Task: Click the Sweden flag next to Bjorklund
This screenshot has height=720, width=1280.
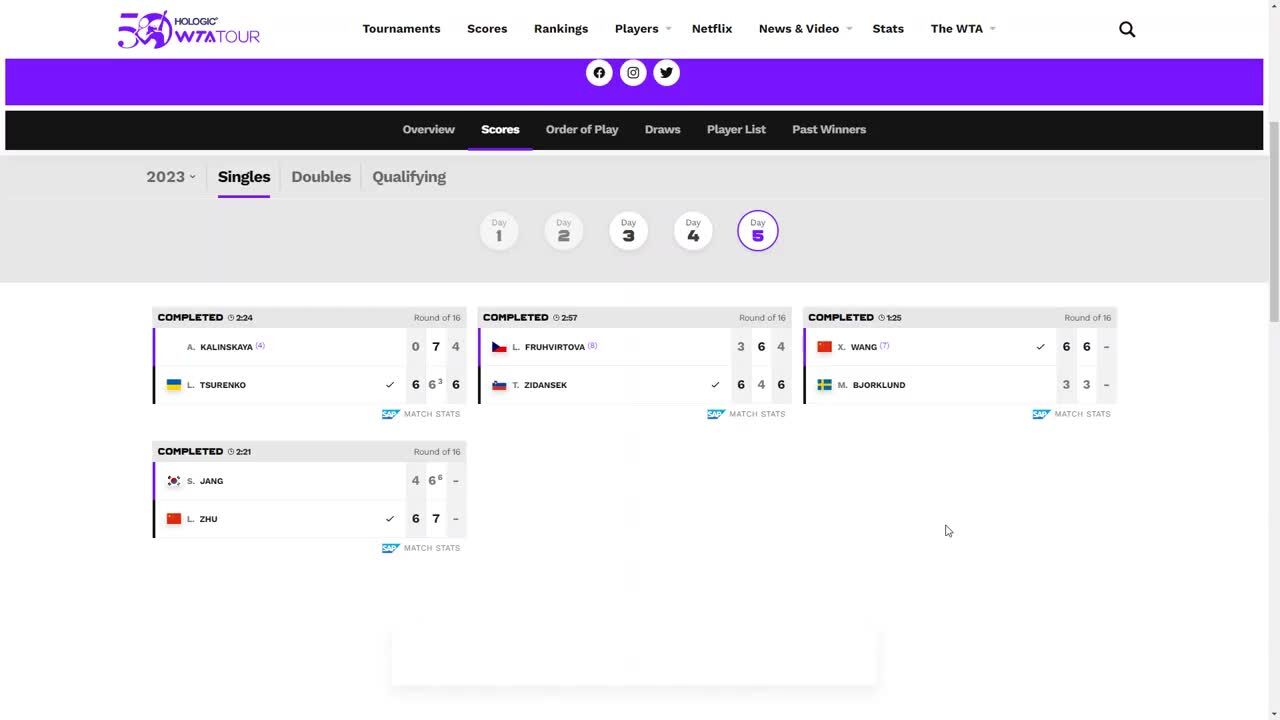Action: [824, 385]
